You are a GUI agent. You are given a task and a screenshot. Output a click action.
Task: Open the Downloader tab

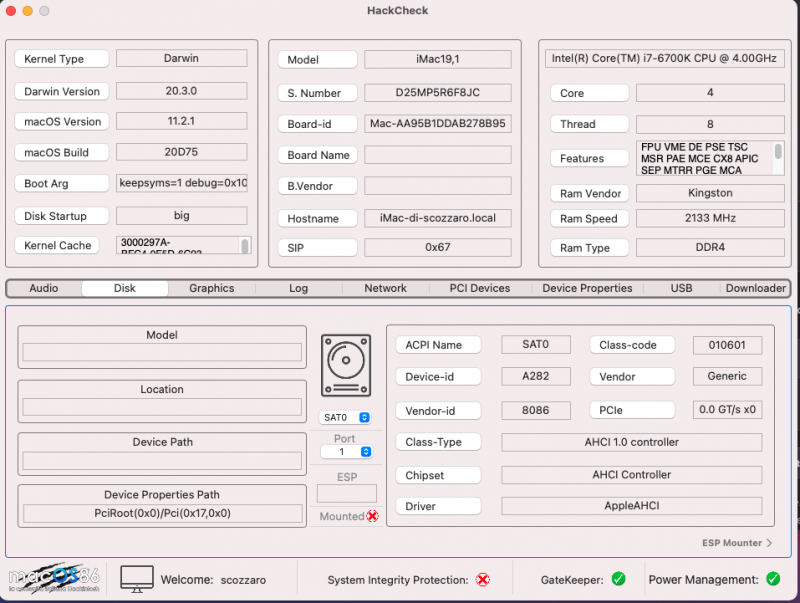point(756,288)
